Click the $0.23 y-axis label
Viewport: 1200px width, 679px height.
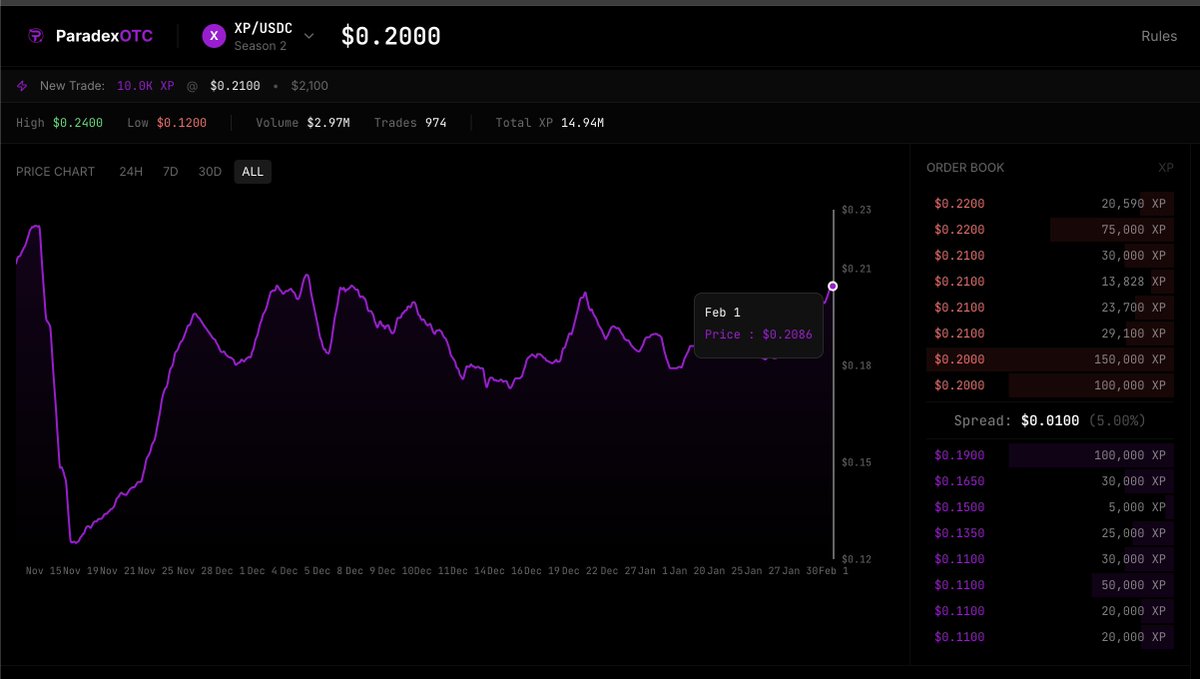click(x=857, y=210)
